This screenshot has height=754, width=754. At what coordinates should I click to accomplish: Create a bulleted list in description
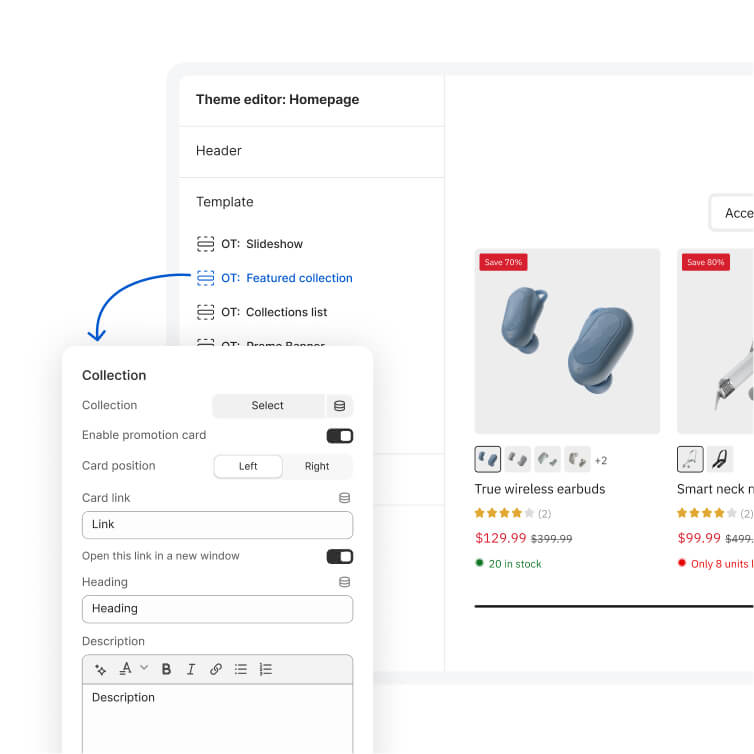point(240,670)
